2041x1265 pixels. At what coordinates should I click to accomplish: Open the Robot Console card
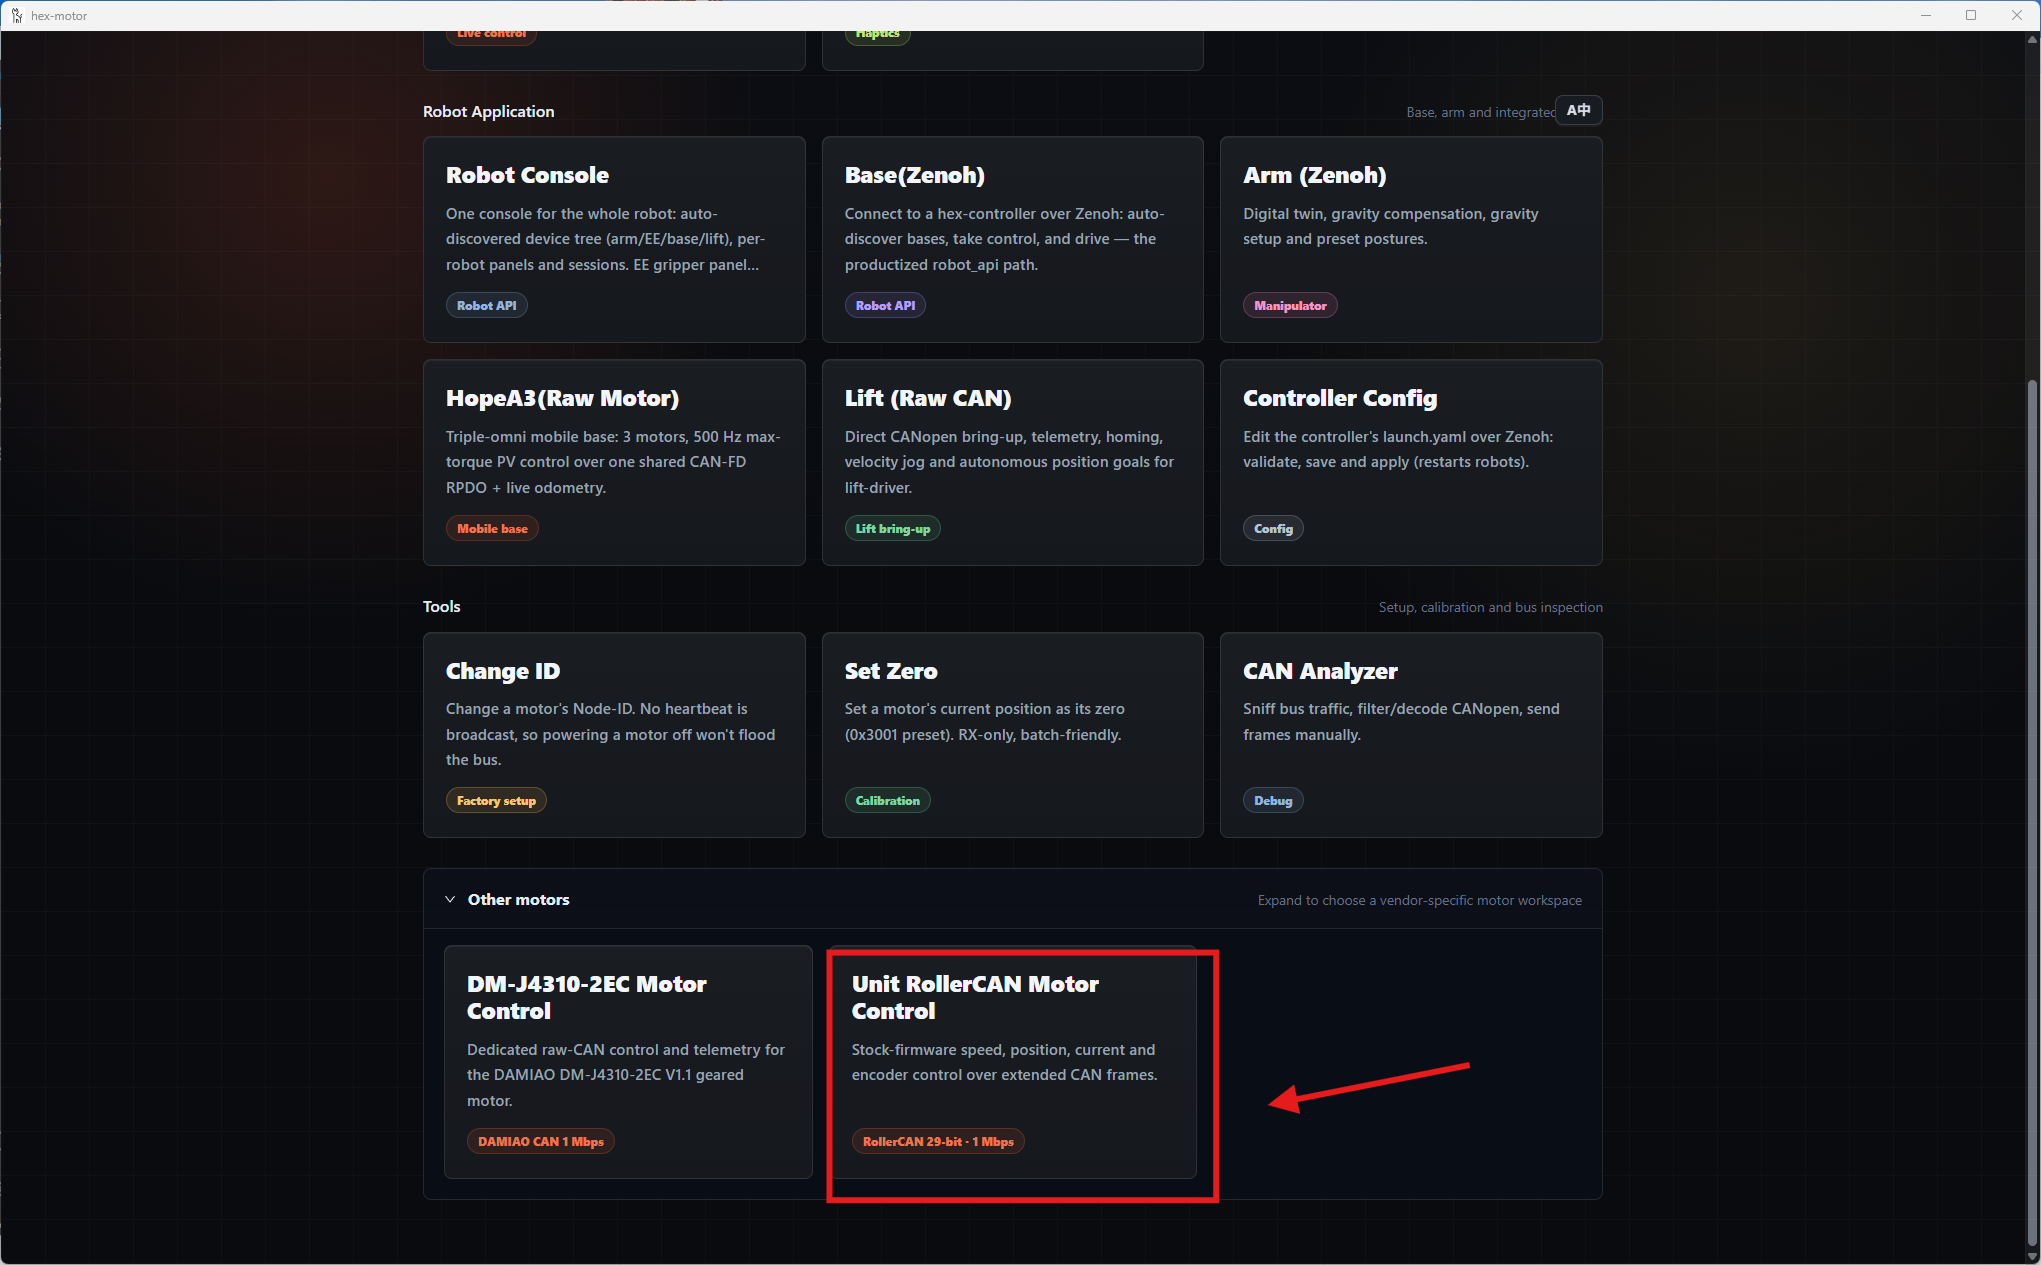(614, 240)
